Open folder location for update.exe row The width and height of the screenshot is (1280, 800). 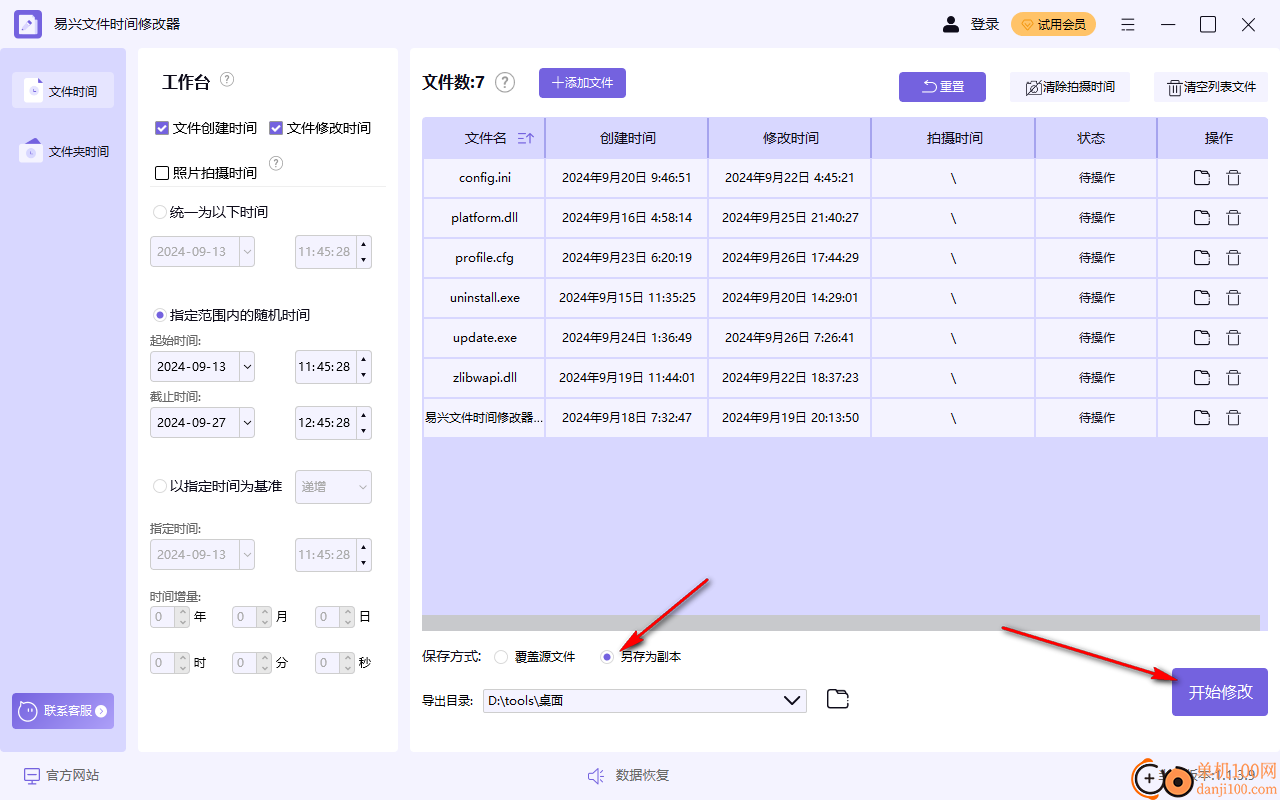click(1202, 338)
